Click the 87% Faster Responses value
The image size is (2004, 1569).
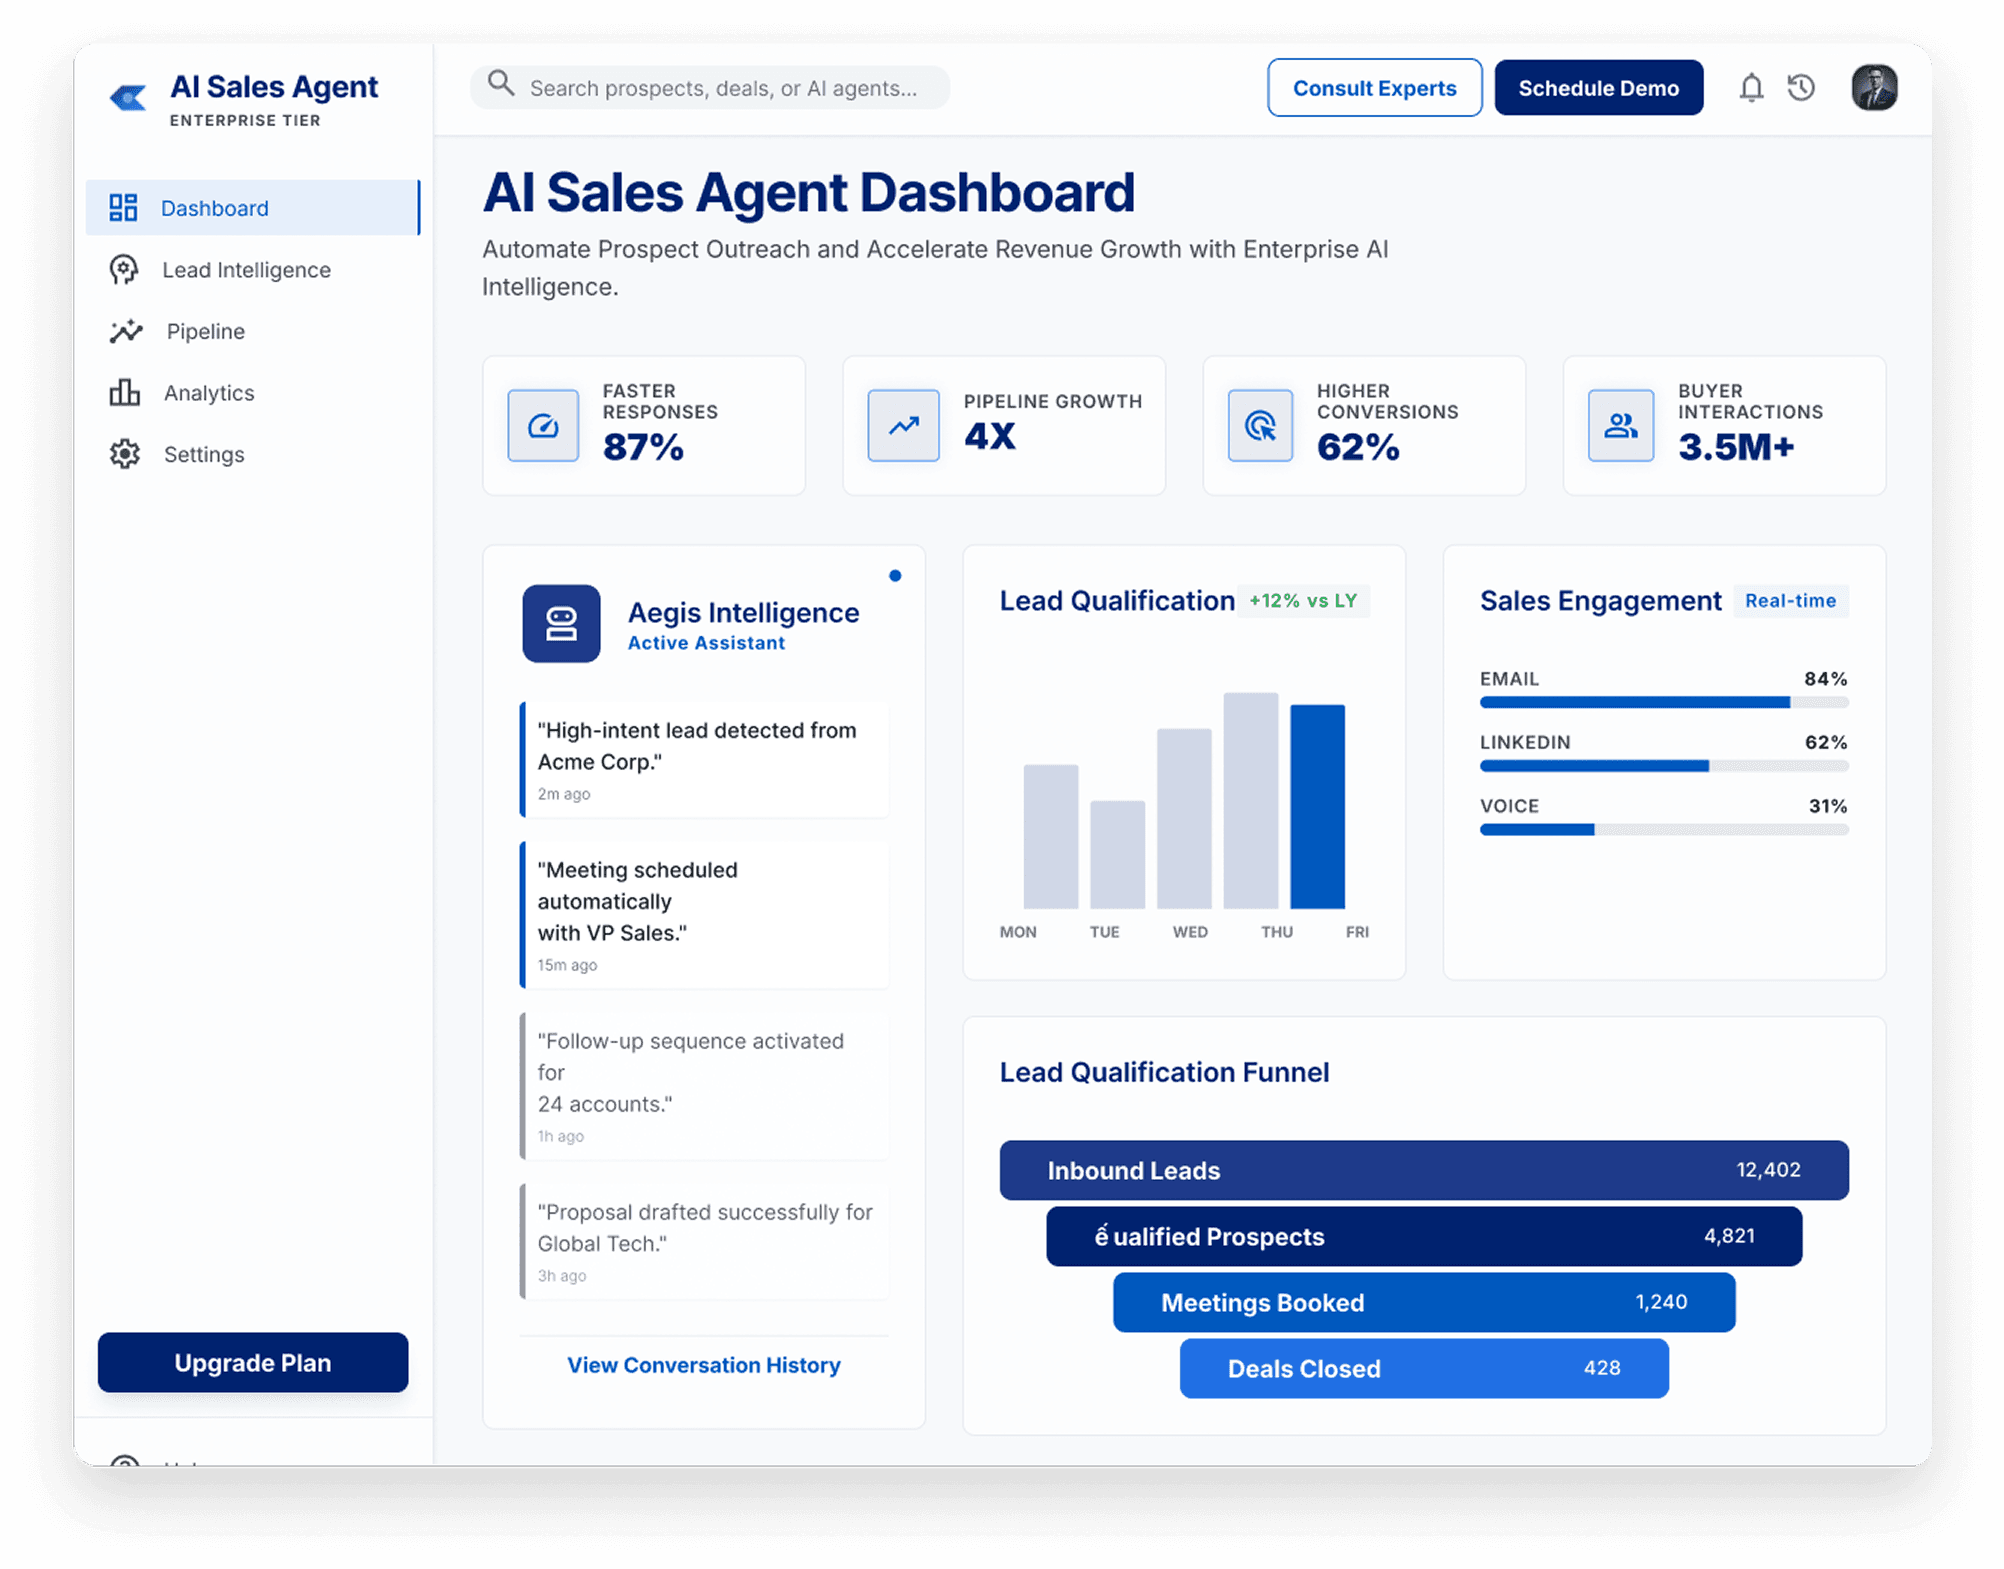[643, 447]
